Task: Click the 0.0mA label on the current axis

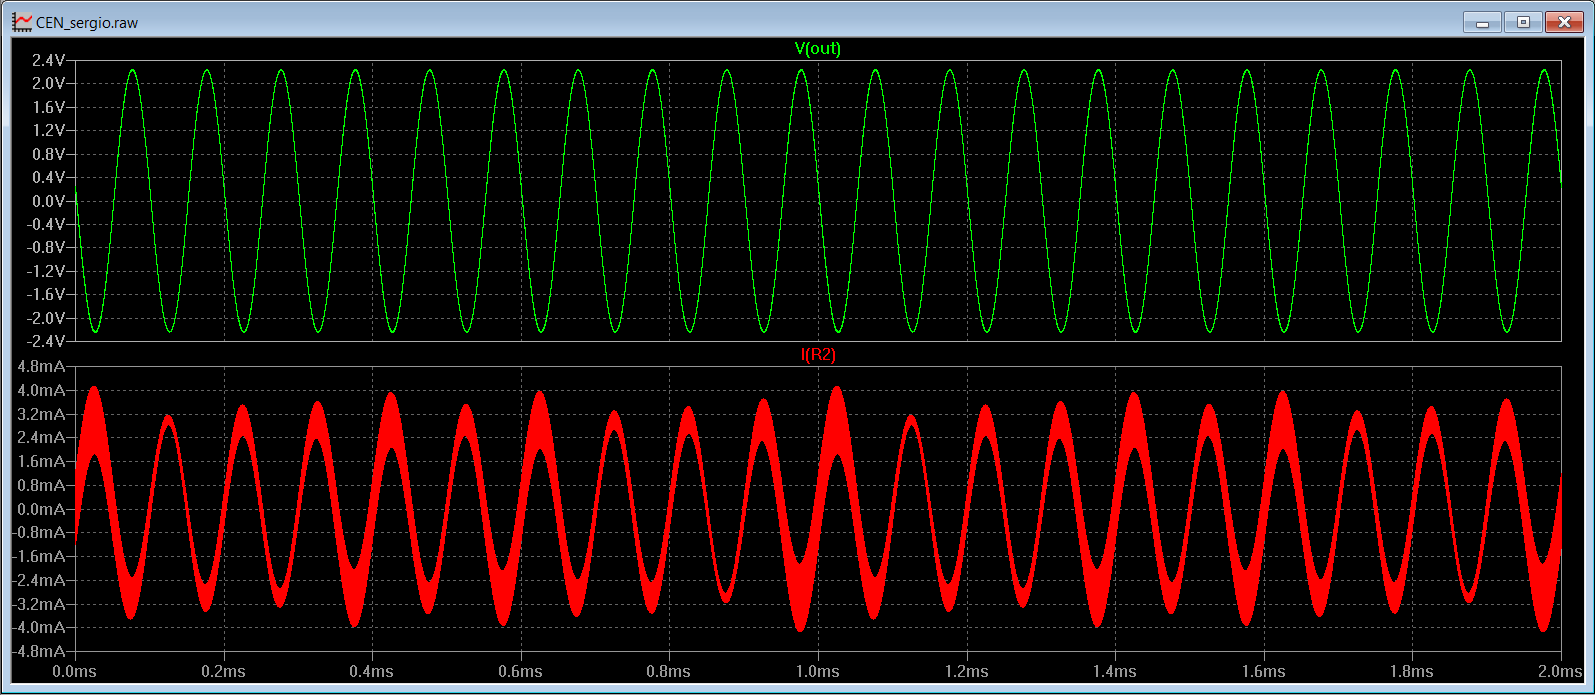Action: [41, 509]
